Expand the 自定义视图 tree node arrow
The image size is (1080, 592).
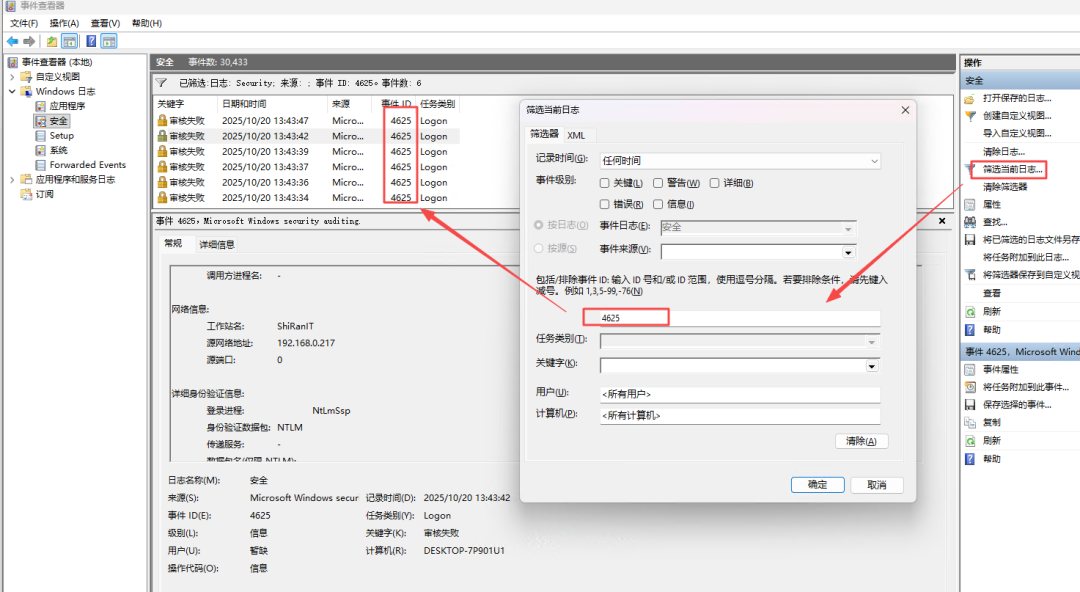[x=12, y=76]
